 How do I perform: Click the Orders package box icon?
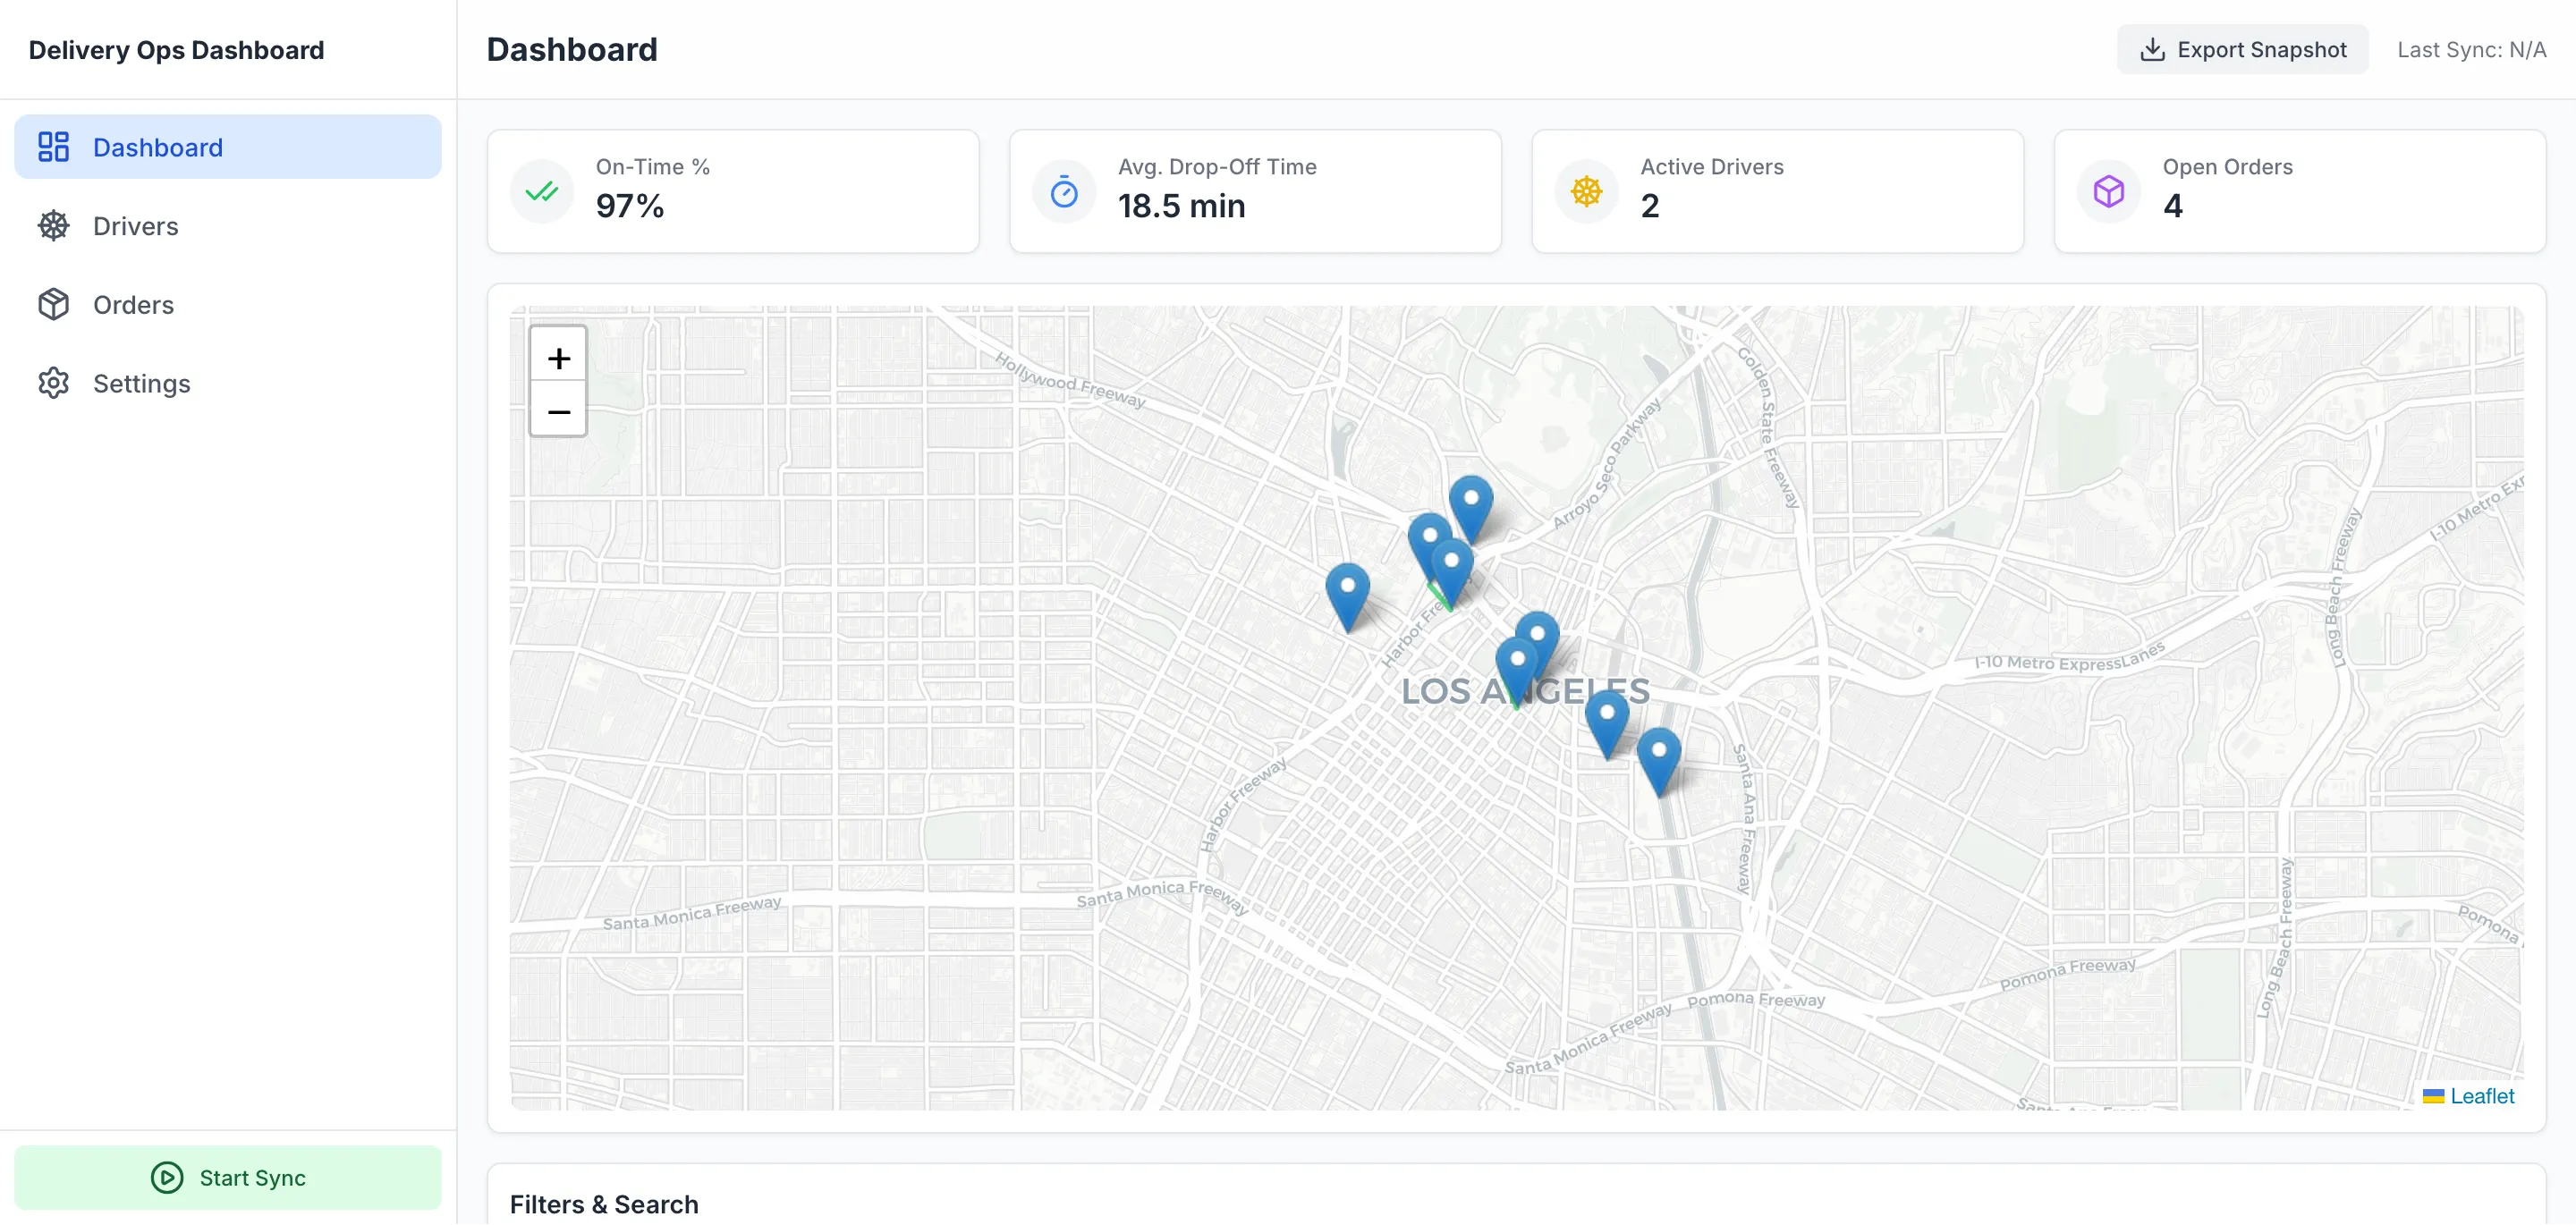click(53, 304)
